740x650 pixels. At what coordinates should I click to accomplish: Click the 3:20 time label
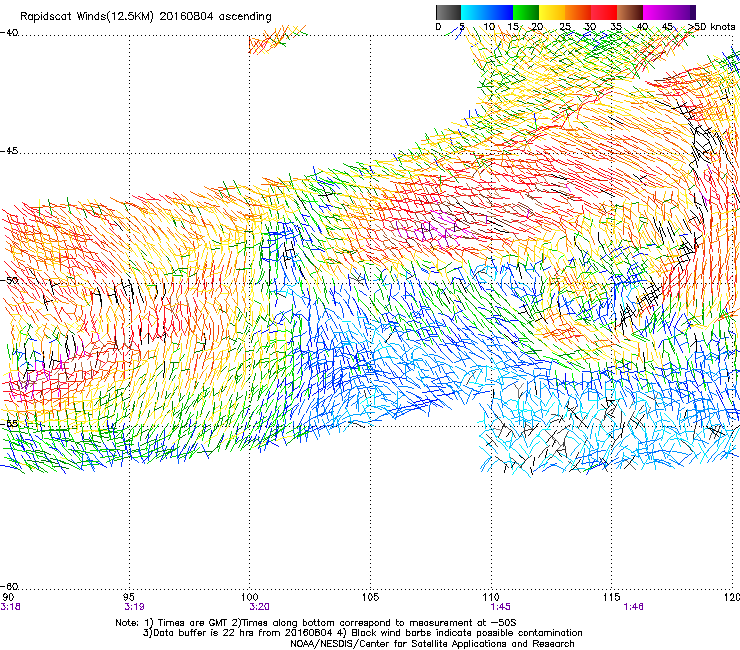pyautogui.click(x=259, y=607)
